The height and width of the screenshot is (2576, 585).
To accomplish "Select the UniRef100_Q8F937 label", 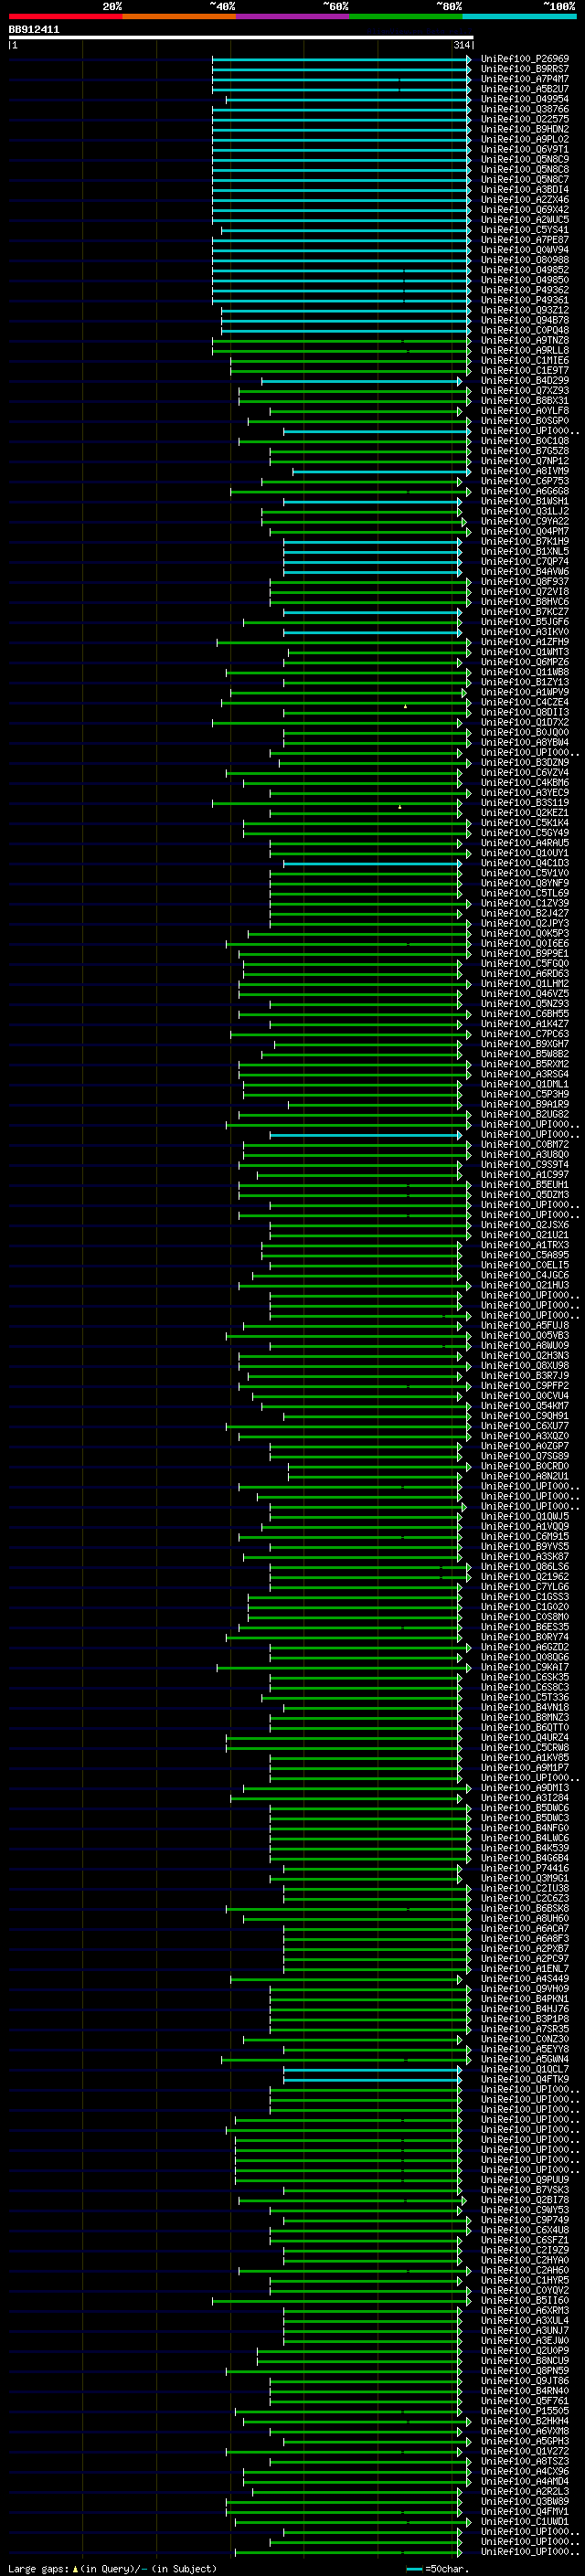I will tap(525, 581).
